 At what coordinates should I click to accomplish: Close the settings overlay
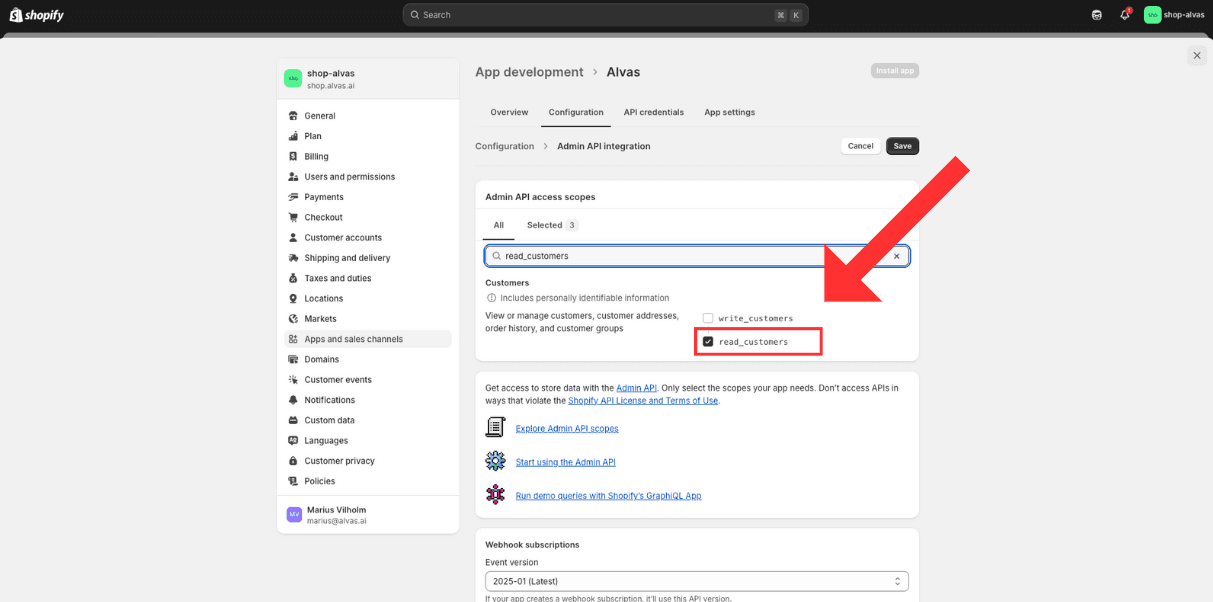[1197, 56]
